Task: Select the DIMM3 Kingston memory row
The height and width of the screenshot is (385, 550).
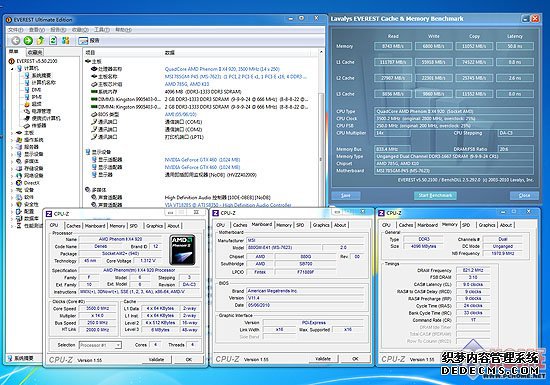Action: pyautogui.click(x=200, y=99)
